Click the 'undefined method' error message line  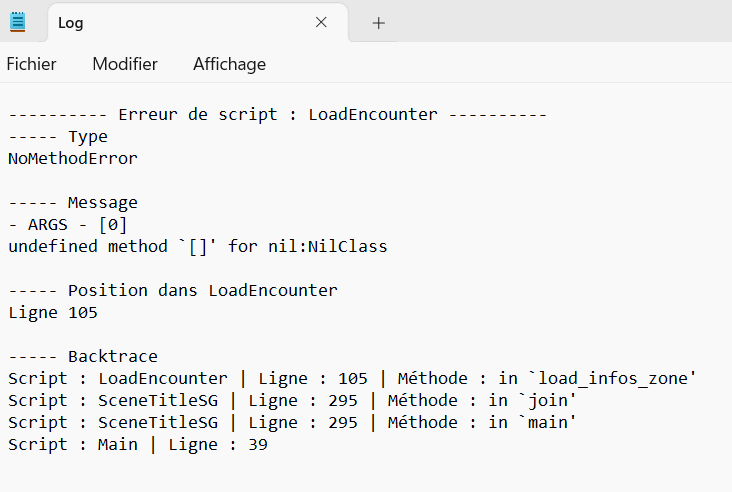(198, 246)
